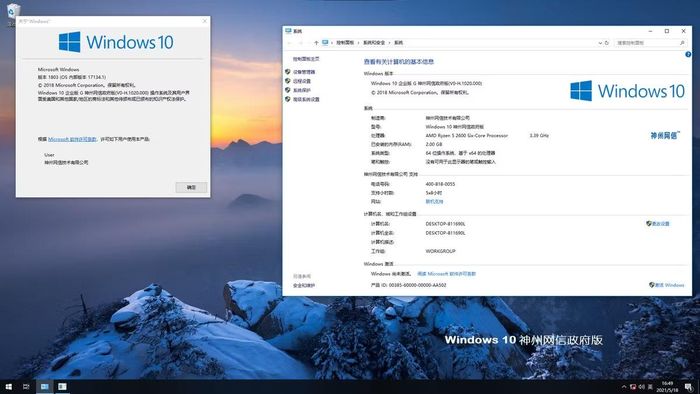Open the online support link (联机支持)

point(434,202)
